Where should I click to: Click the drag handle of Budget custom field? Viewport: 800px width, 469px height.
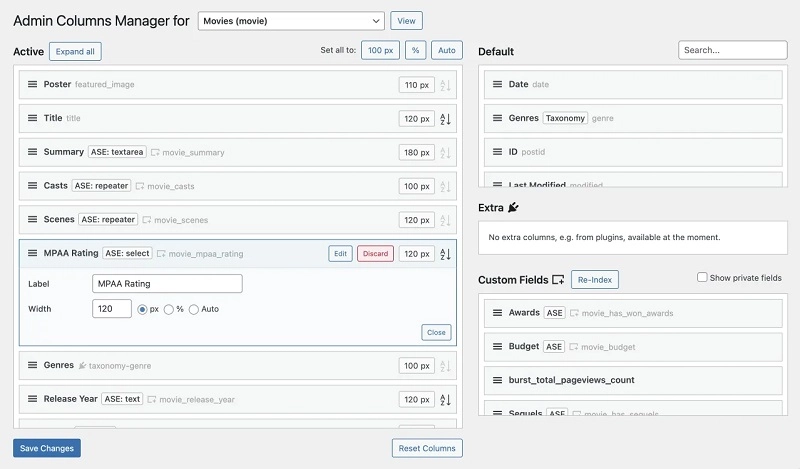[497, 347]
